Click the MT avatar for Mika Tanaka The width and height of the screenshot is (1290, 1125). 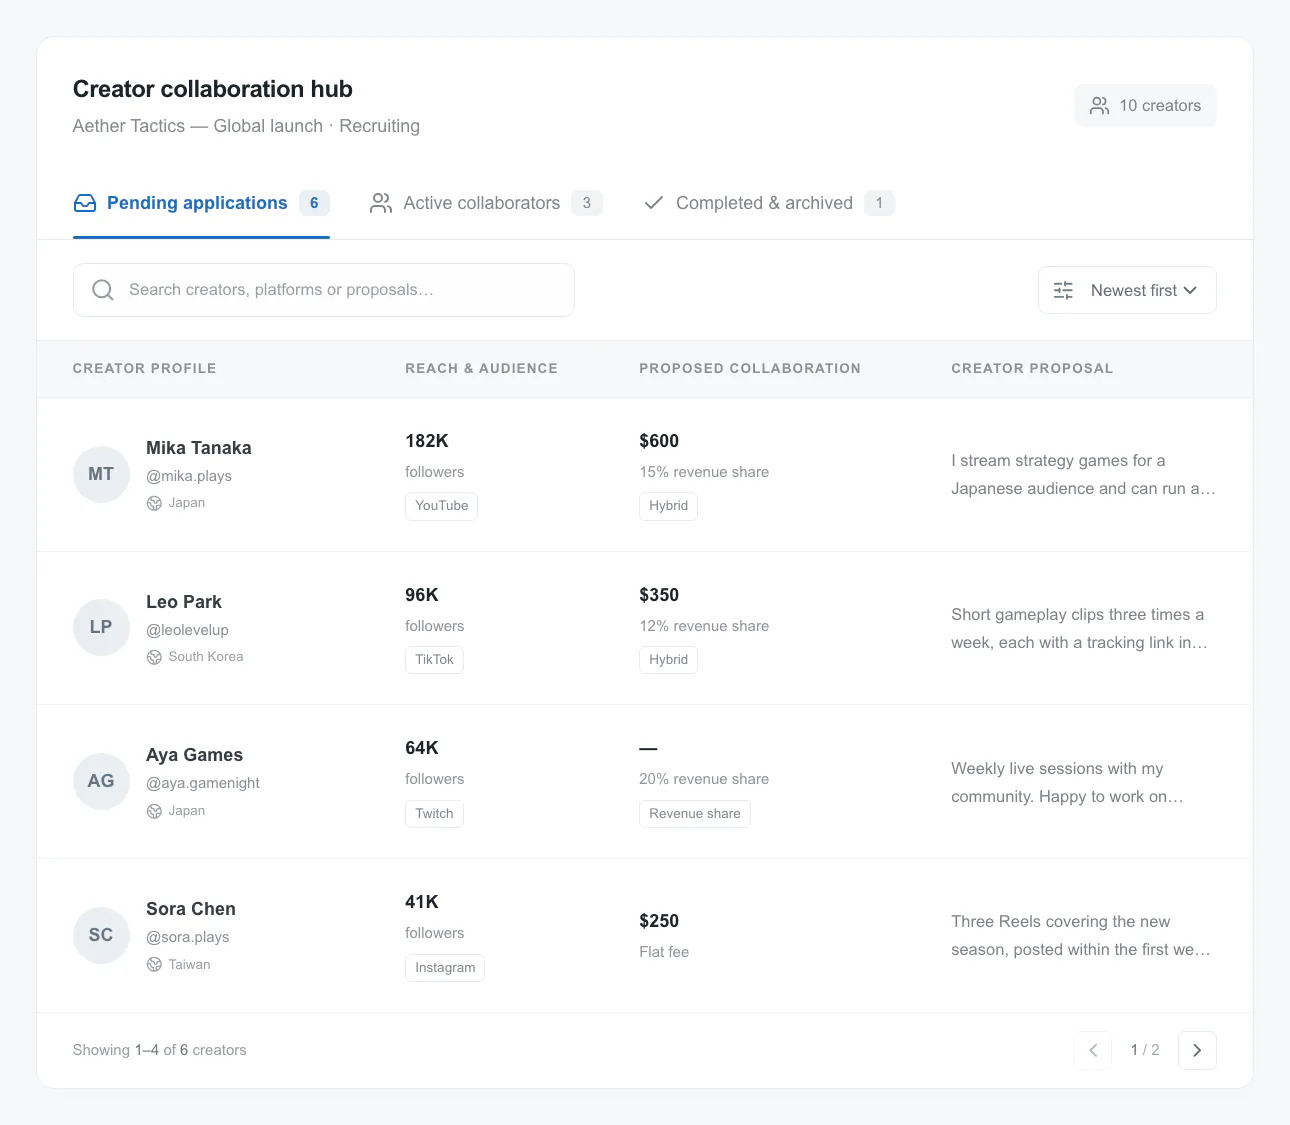tap(101, 474)
